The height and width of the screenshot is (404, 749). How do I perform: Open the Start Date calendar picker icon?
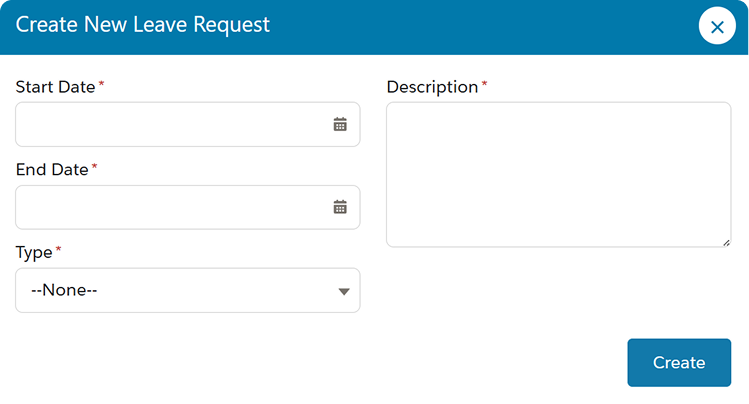point(340,124)
